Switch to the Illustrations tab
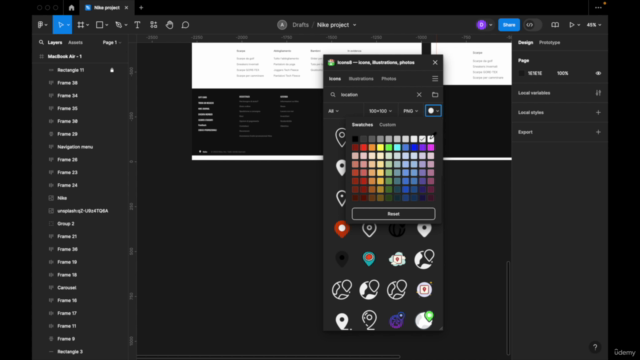The width and height of the screenshot is (640, 360). coord(361,79)
